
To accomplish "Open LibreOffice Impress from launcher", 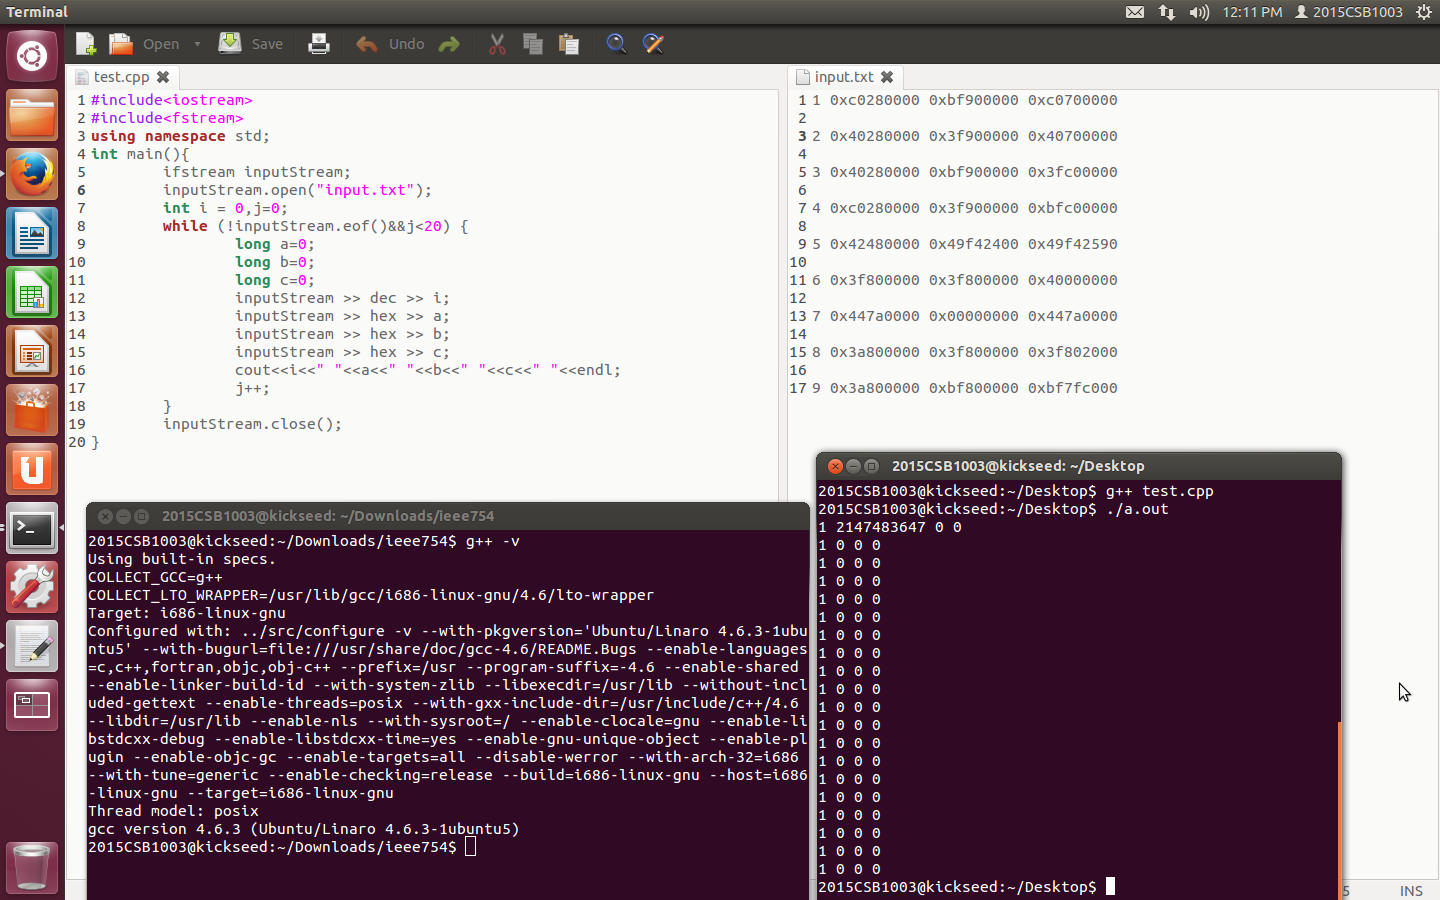I will click(32, 353).
